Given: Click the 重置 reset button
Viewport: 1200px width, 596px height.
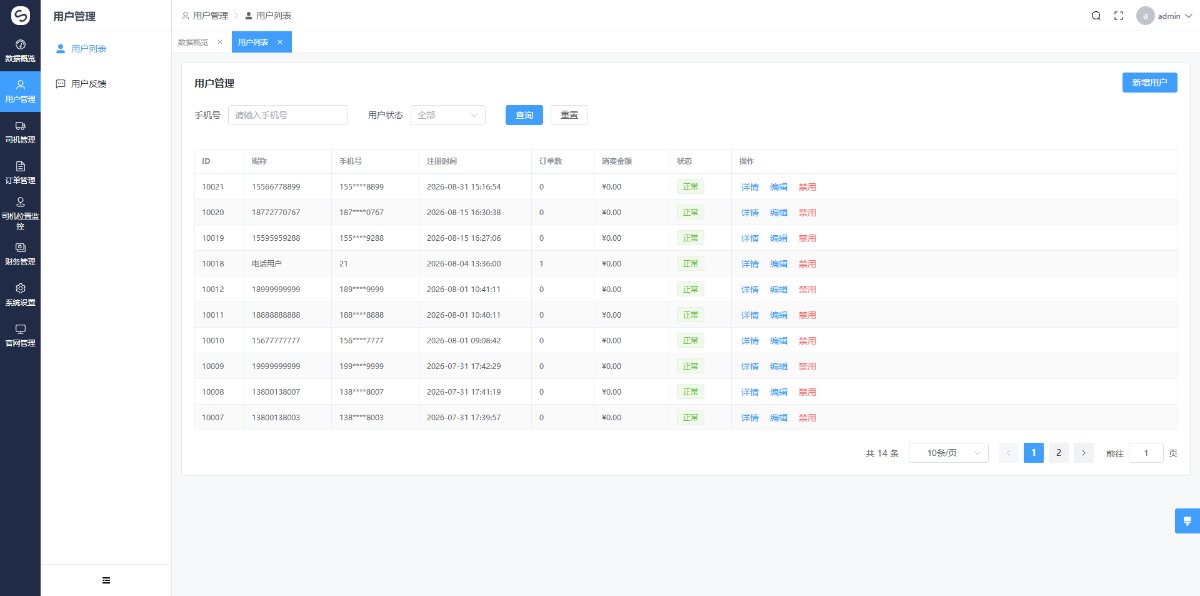Looking at the screenshot, I should pos(569,115).
